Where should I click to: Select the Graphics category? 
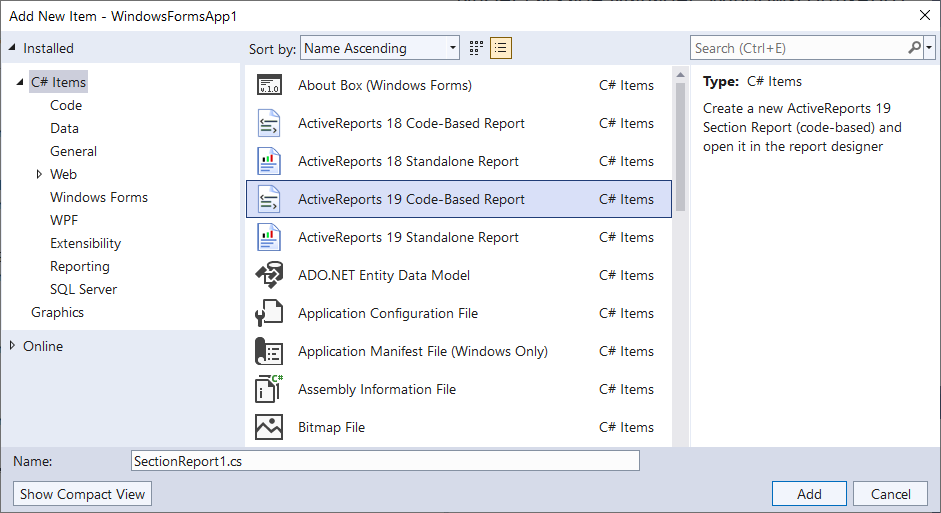click(58, 312)
